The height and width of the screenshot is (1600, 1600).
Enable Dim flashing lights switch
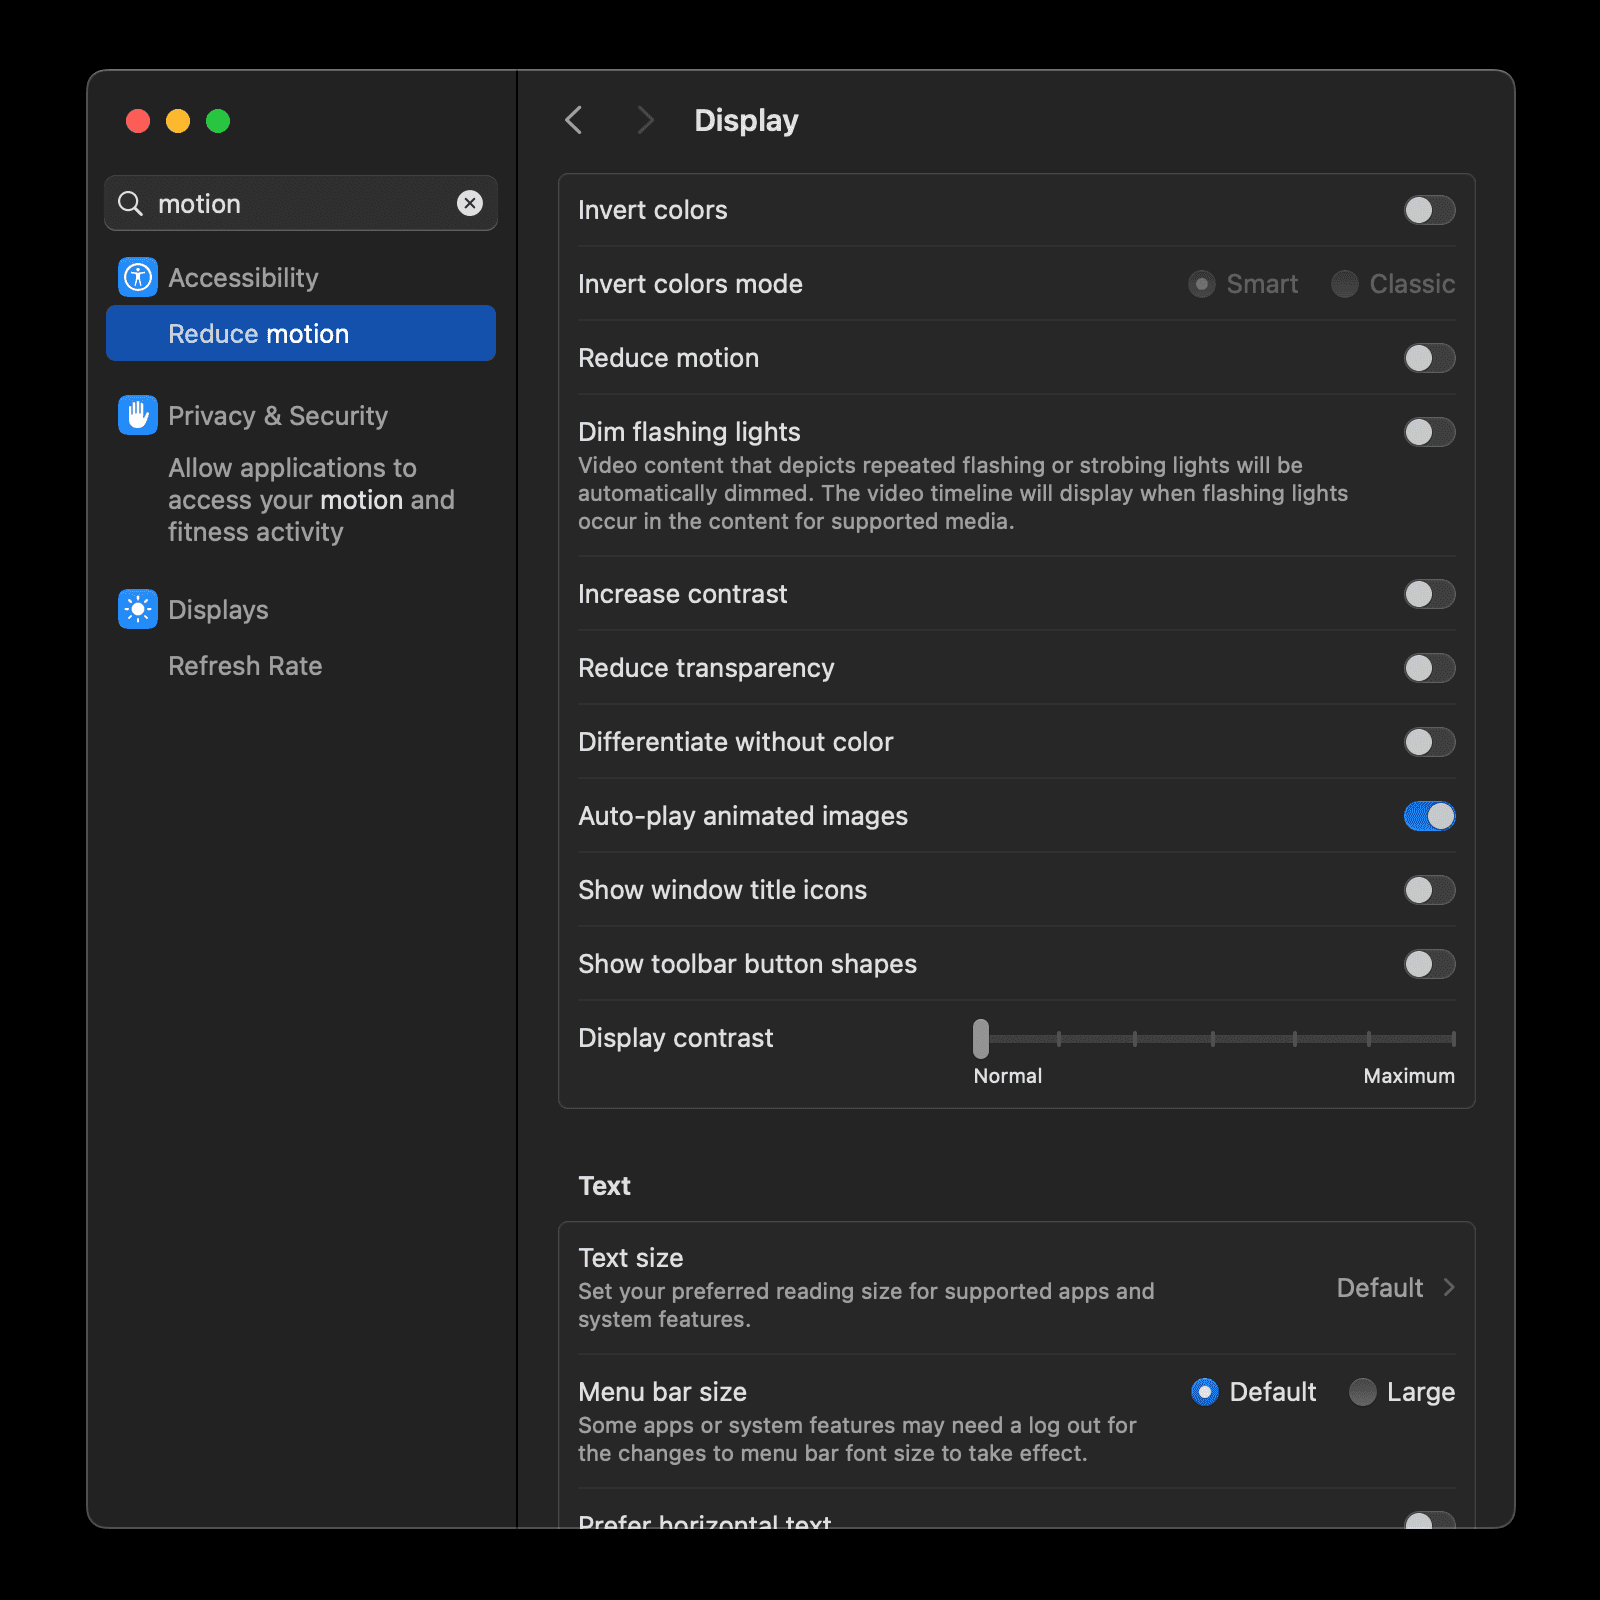click(1428, 432)
